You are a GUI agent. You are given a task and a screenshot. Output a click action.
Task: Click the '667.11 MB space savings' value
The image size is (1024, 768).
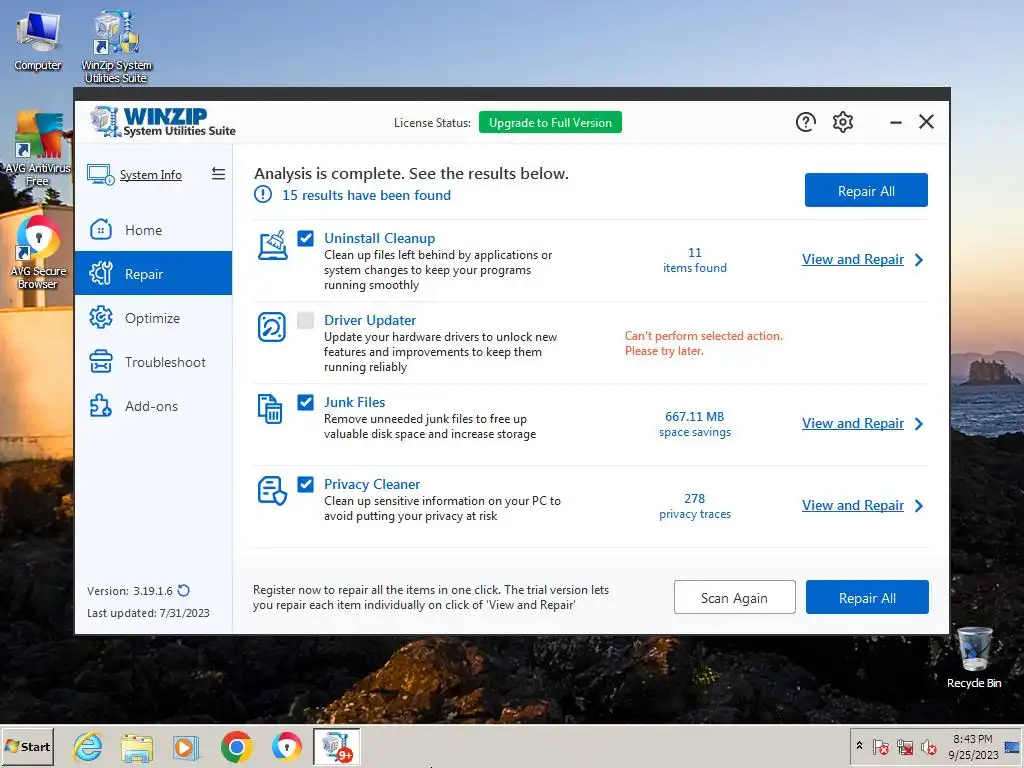click(x=695, y=424)
